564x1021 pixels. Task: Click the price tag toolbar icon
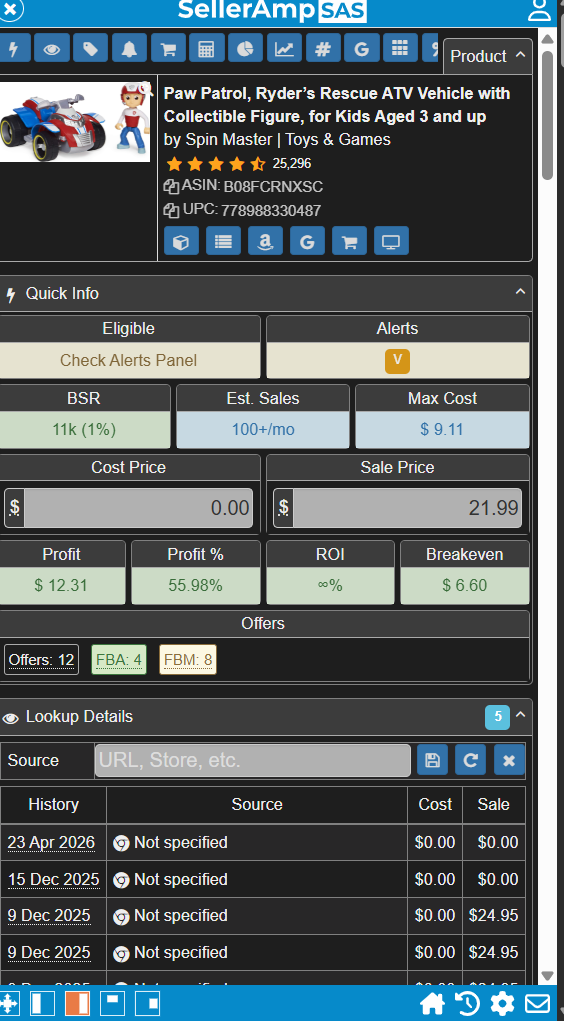tap(91, 48)
